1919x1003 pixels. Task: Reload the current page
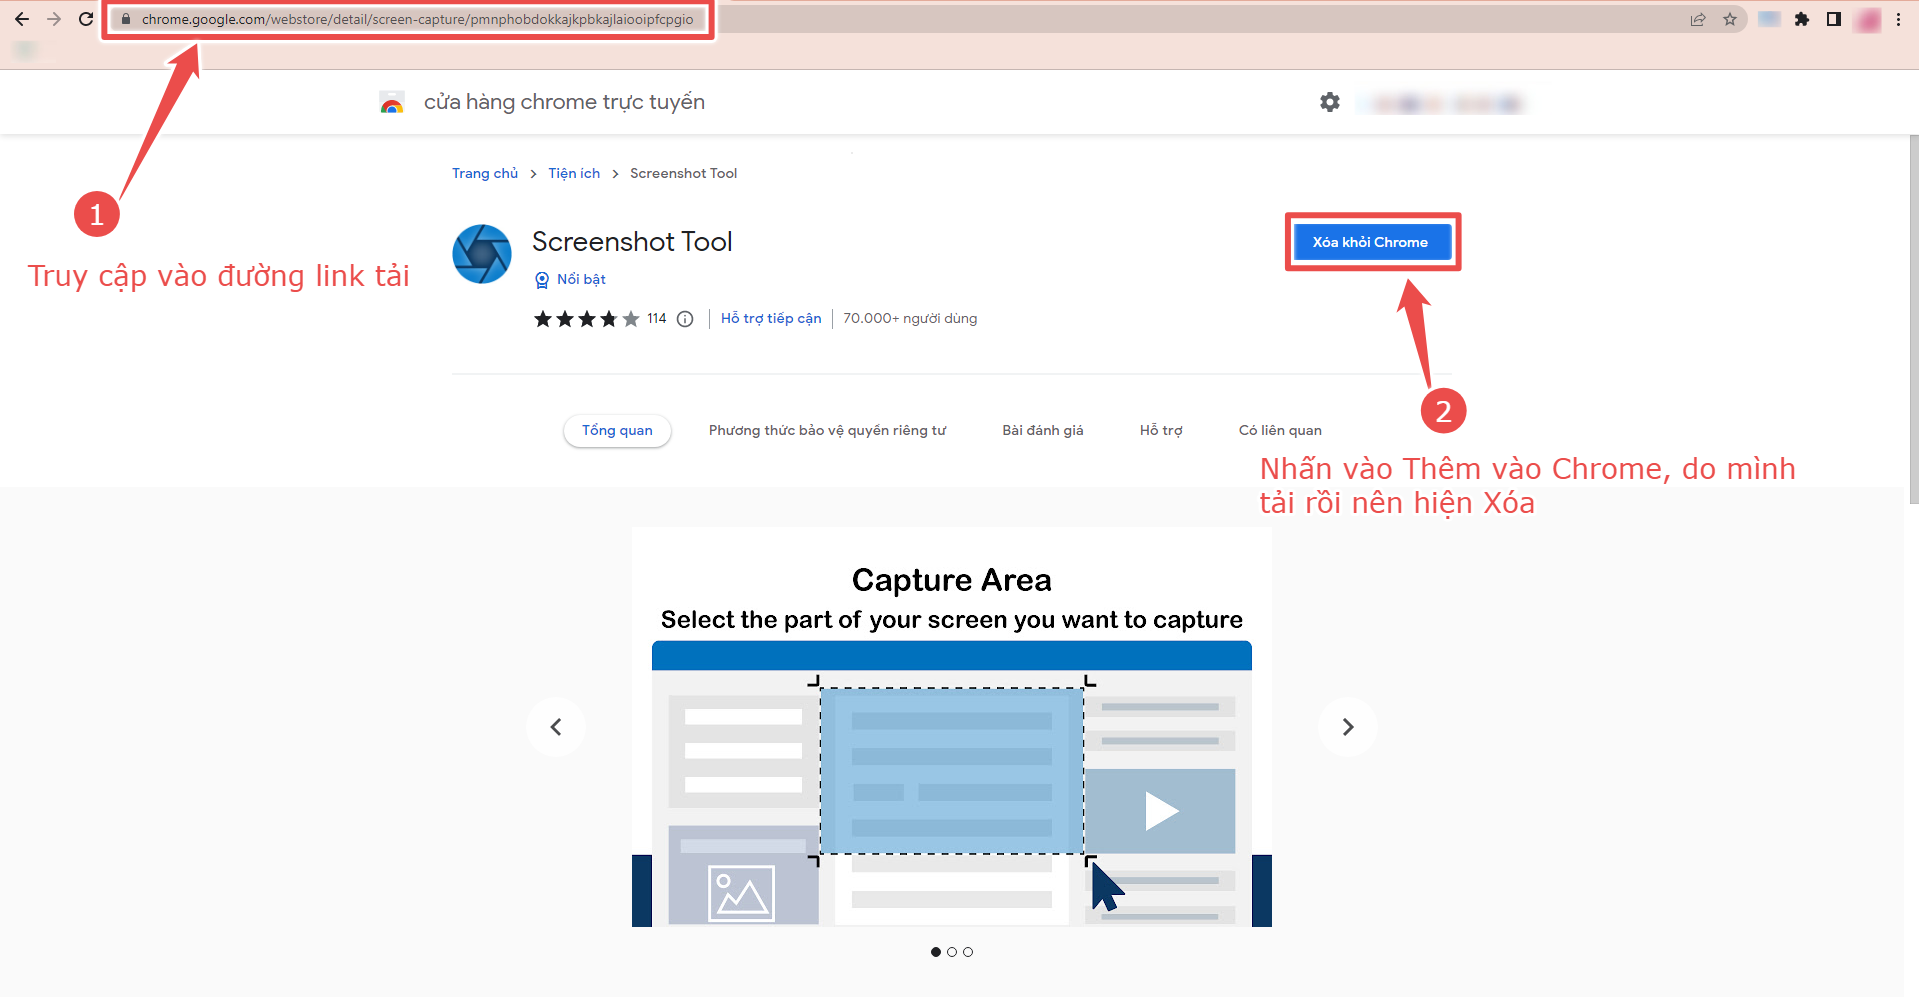coord(85,19)
